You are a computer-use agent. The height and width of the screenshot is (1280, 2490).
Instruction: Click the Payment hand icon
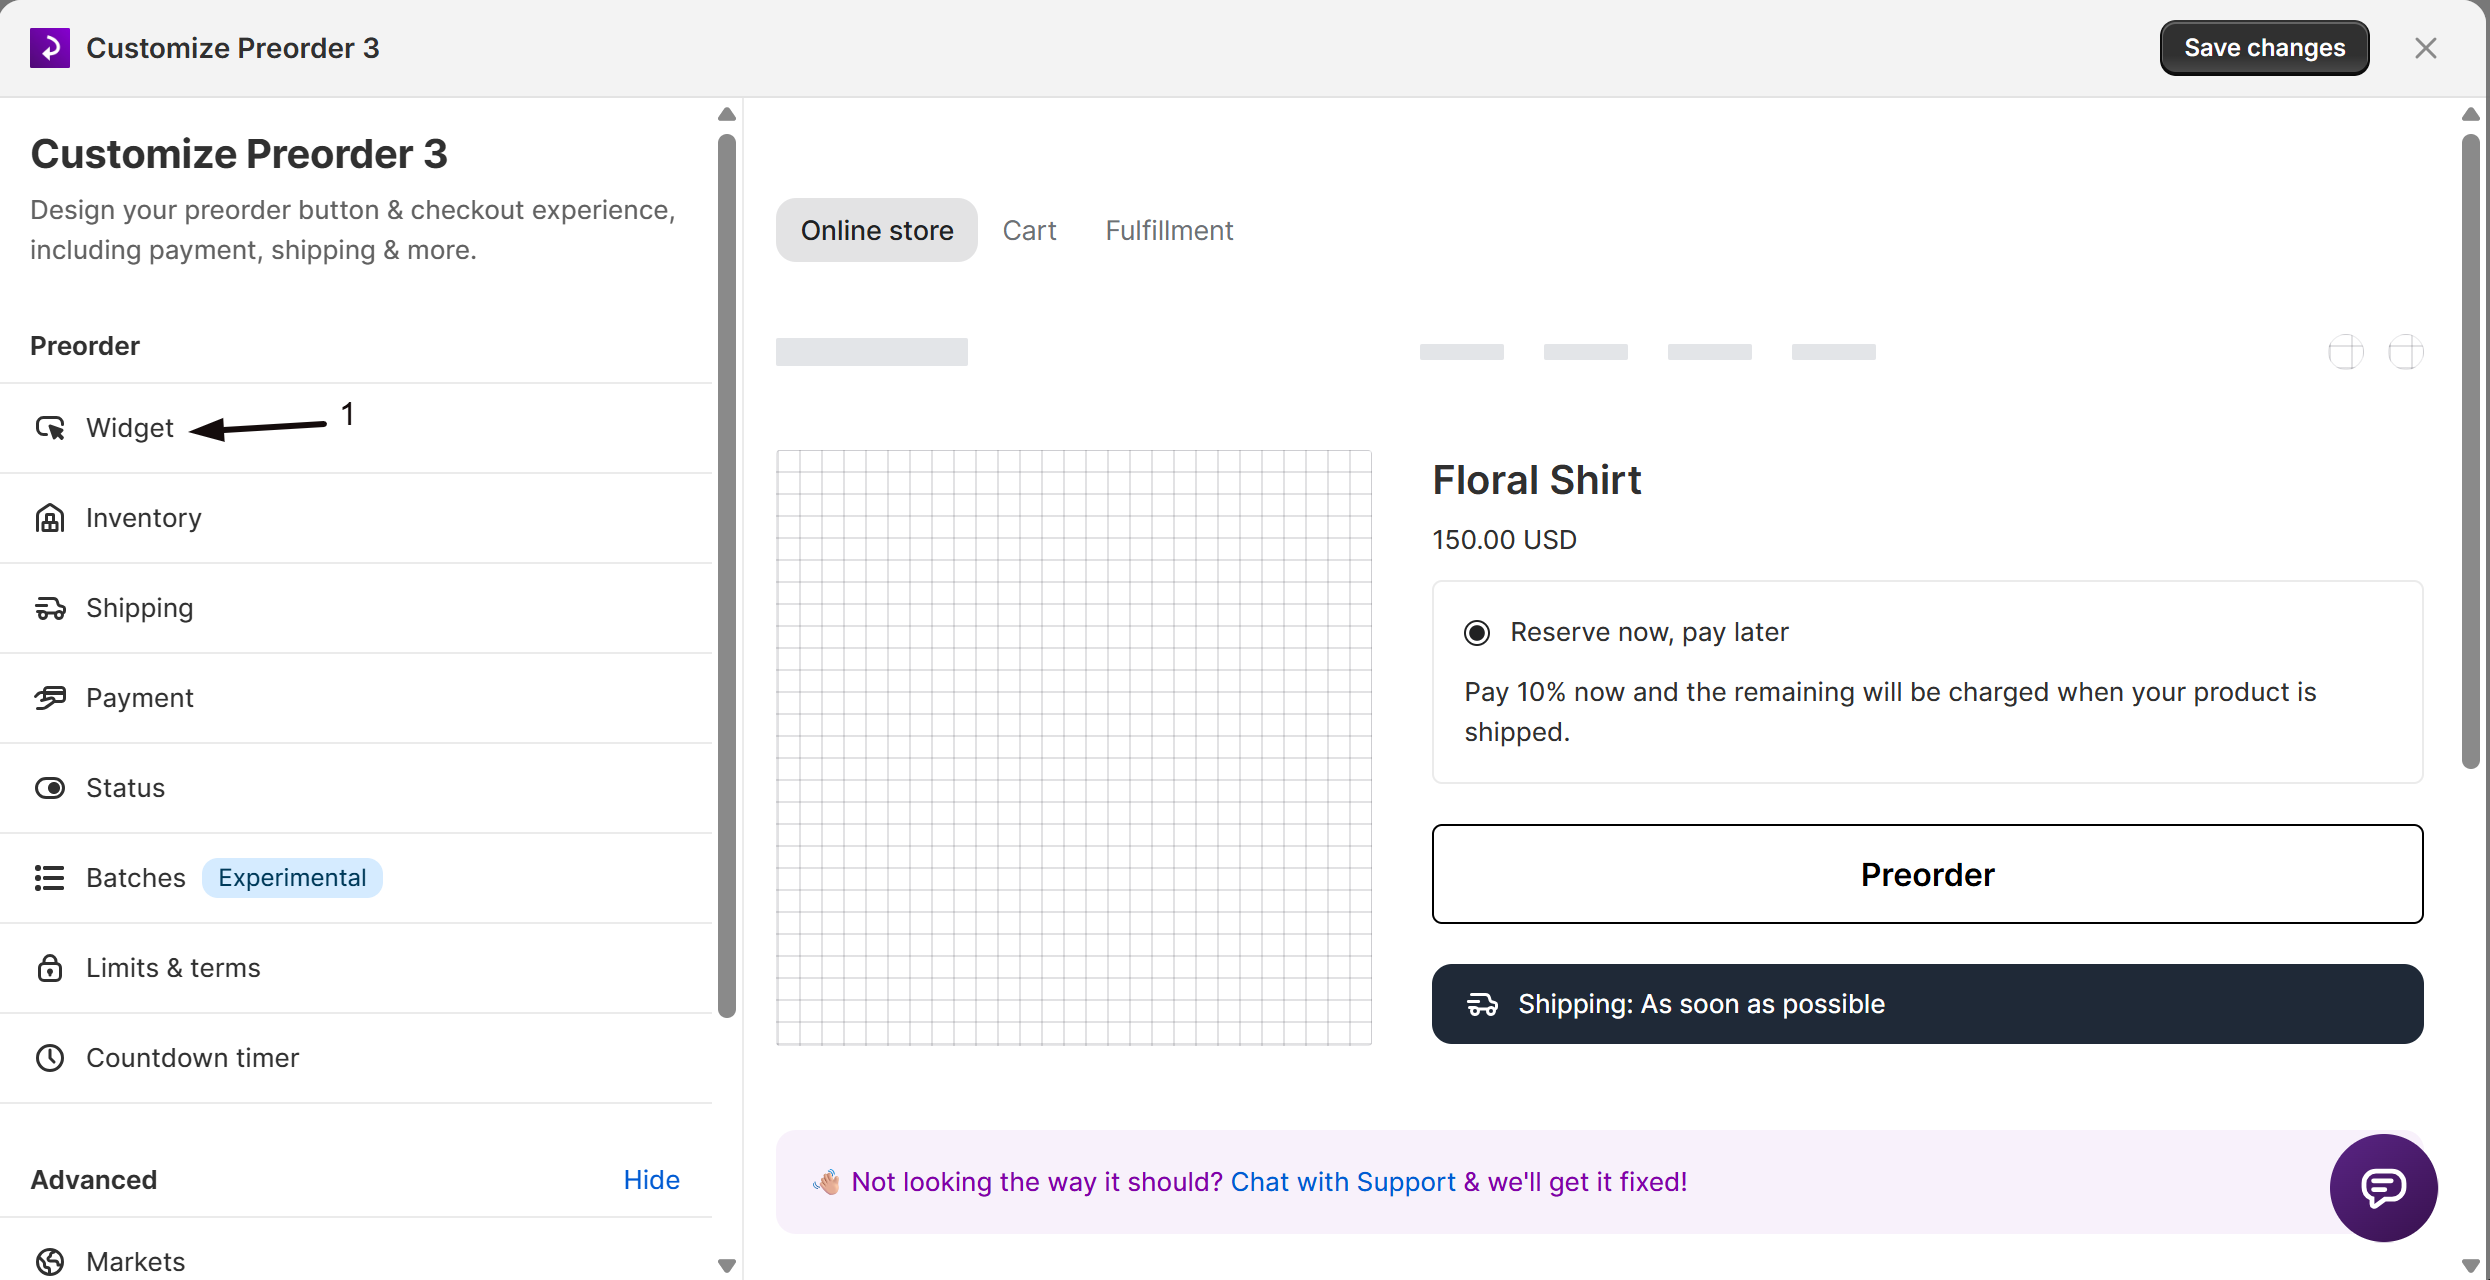(x=50, y=698)
